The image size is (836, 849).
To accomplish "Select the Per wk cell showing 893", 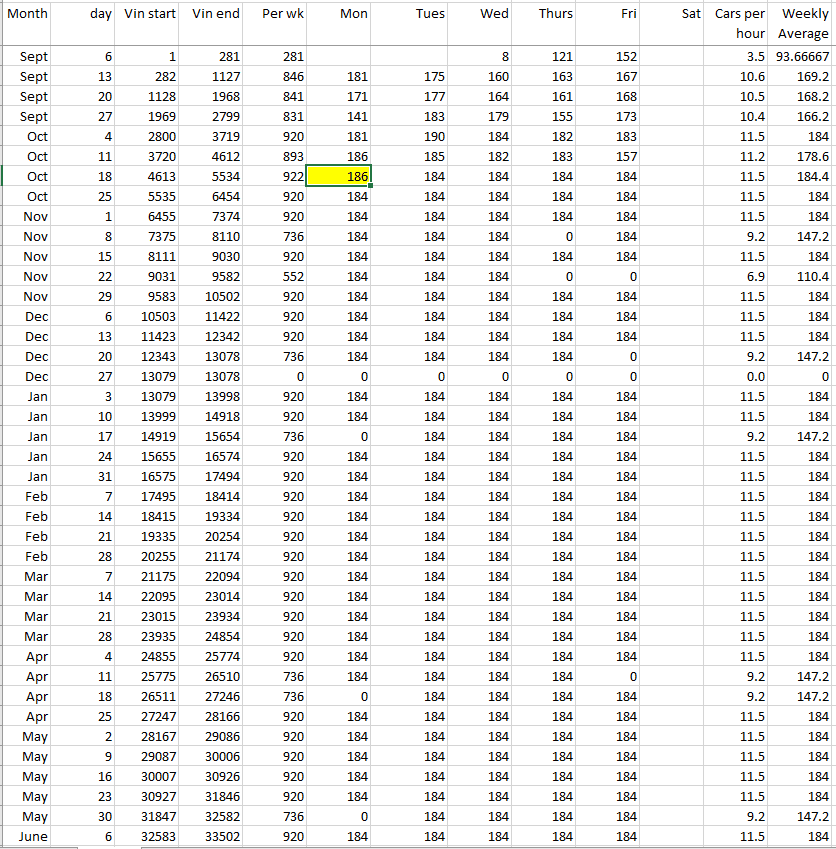I will (275, 156).
